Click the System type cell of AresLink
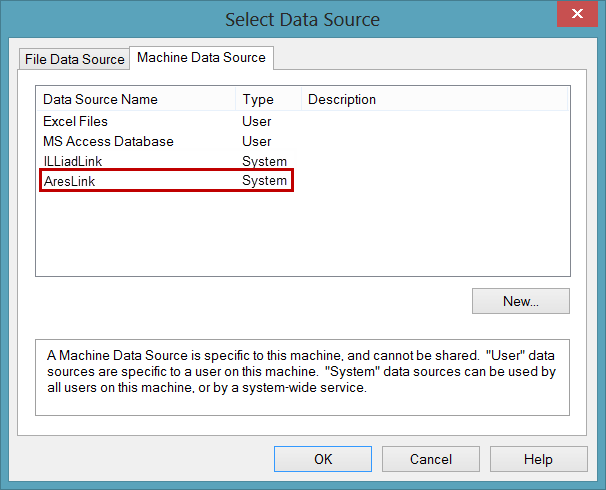This screenshot has width=606, height=490. coord(265,181)
